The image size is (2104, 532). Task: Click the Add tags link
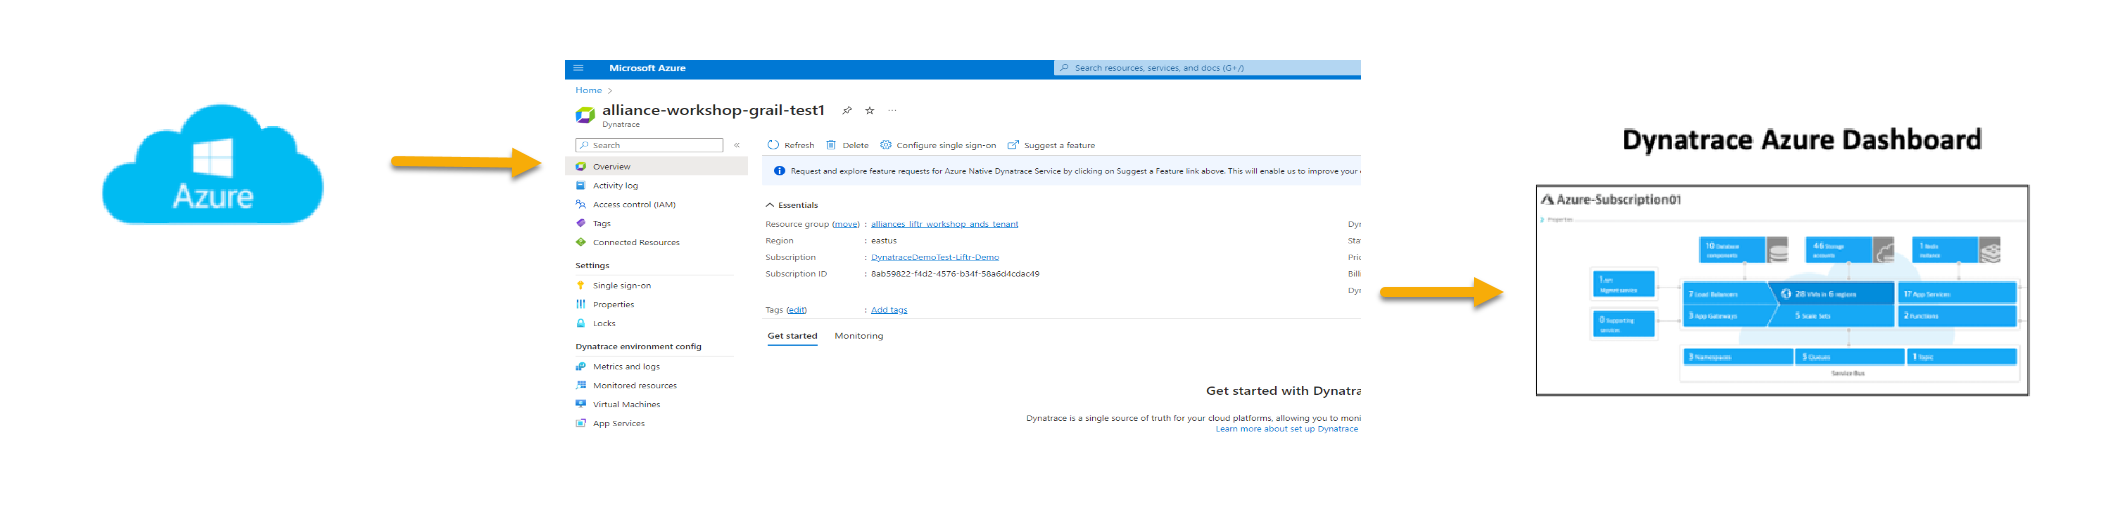click(x=889, y=310)
